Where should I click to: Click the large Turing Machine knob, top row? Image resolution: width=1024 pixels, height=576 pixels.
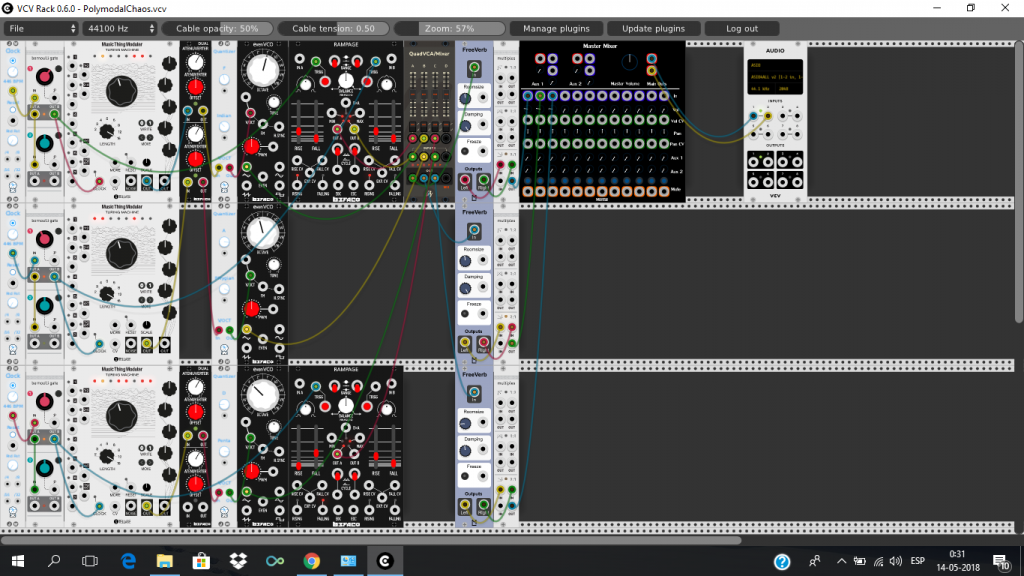click(121, 91)
